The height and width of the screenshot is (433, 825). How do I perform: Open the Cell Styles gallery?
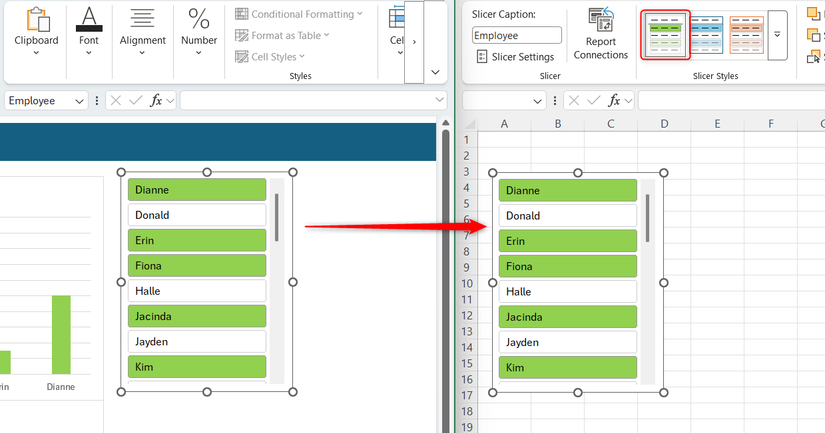click(x=270, y=56)
